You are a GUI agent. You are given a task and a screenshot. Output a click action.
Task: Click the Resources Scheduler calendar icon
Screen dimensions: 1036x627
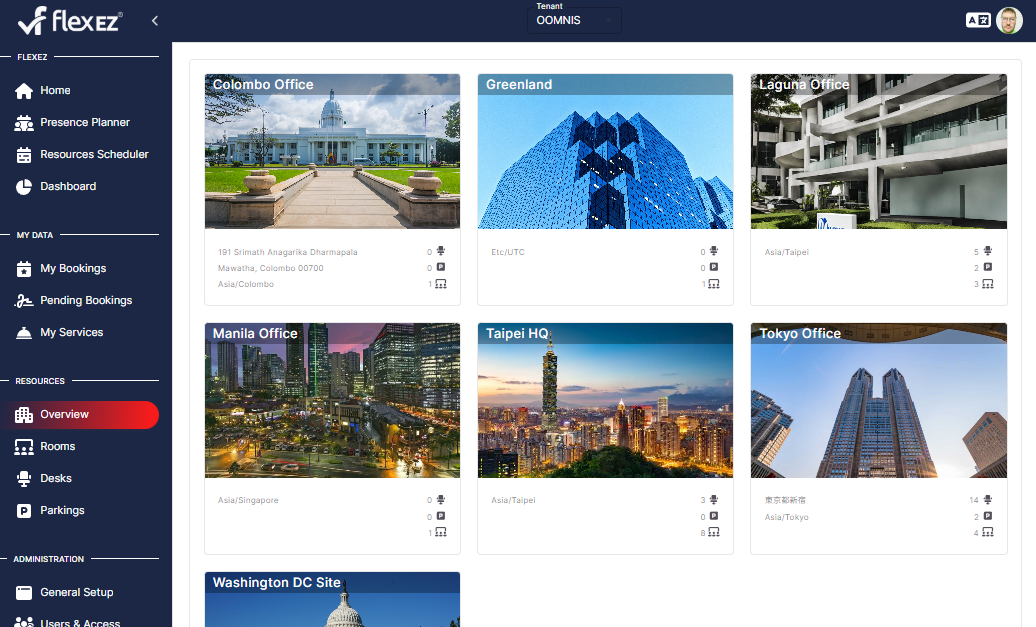click(x=24, y=154)
